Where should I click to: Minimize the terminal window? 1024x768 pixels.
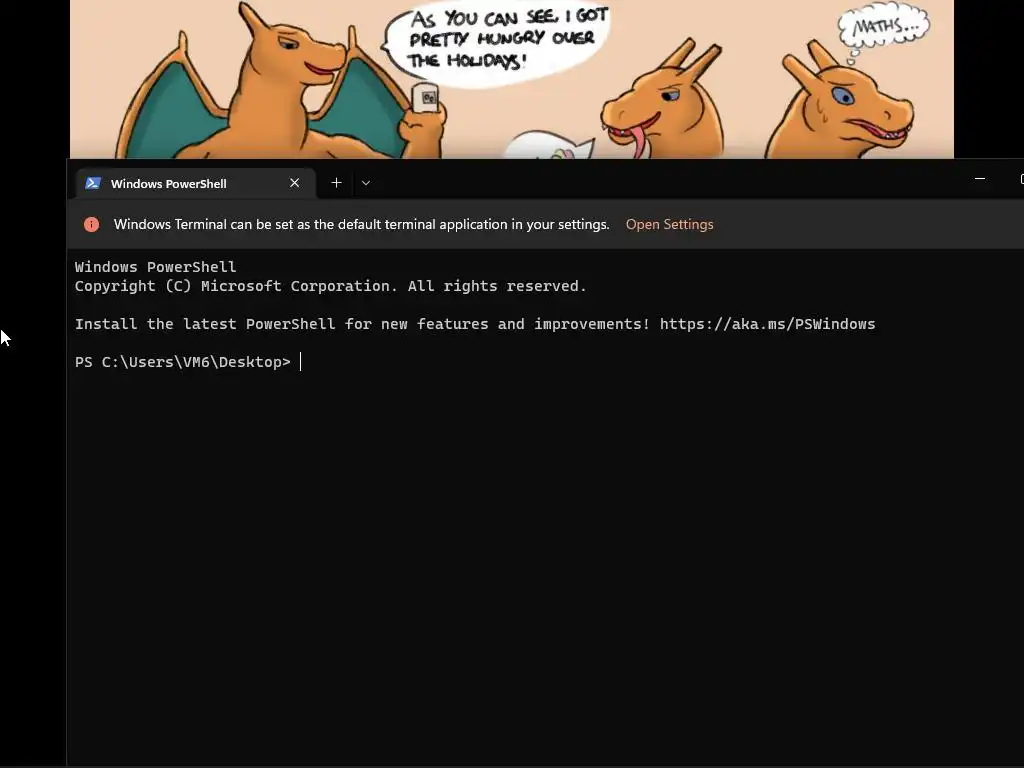point(980,178)
